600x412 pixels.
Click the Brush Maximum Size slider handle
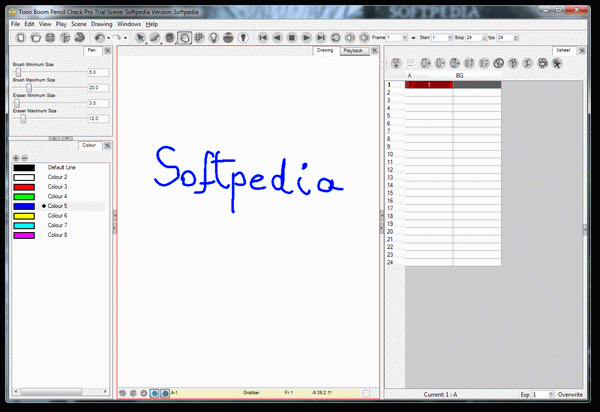[29, 88]
